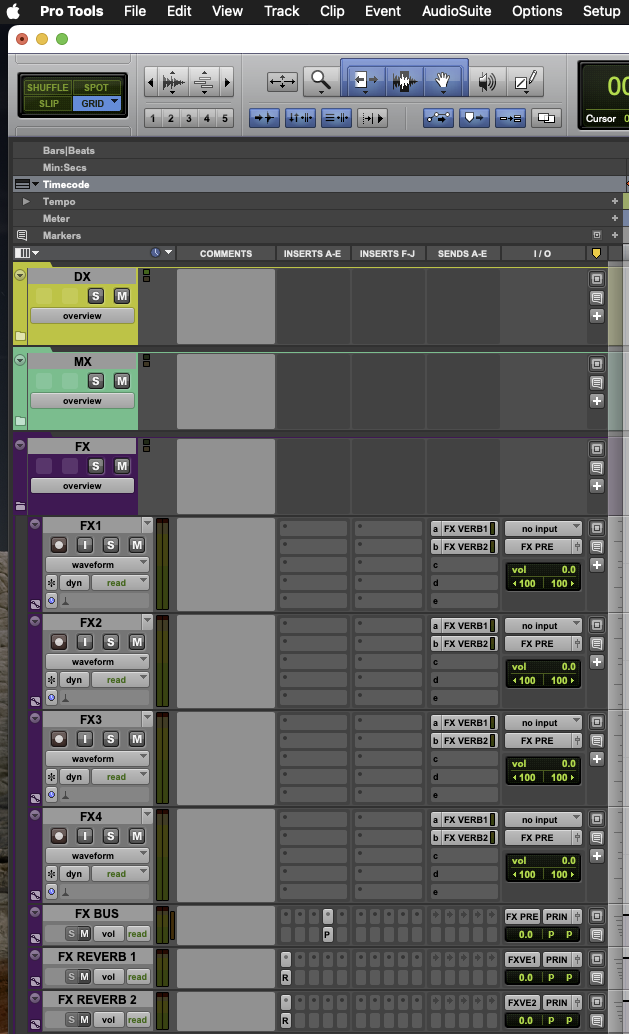The image size is (629, 1034).
Task: Click the FX1 output FX PRE button
Action: (x=537, y=547)
